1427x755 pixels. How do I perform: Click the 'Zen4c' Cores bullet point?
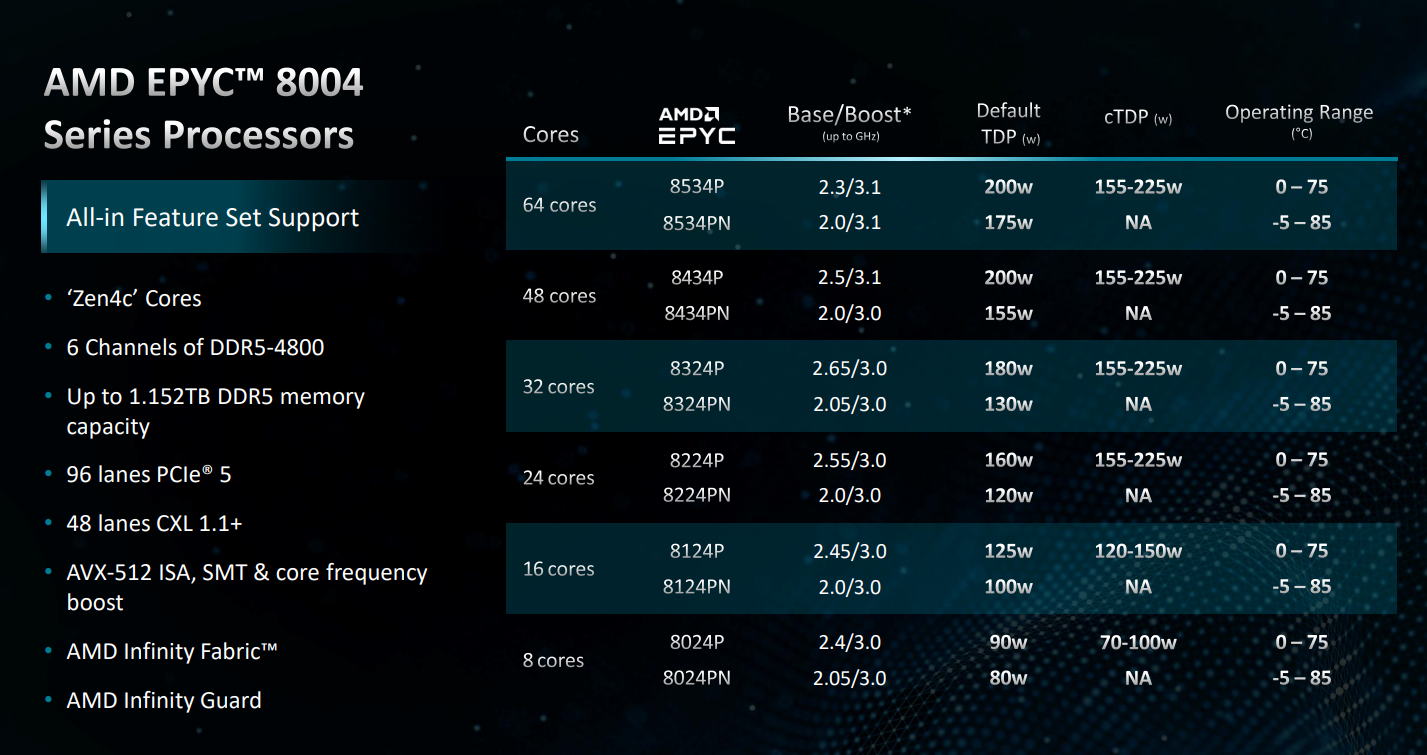(134, 298)
